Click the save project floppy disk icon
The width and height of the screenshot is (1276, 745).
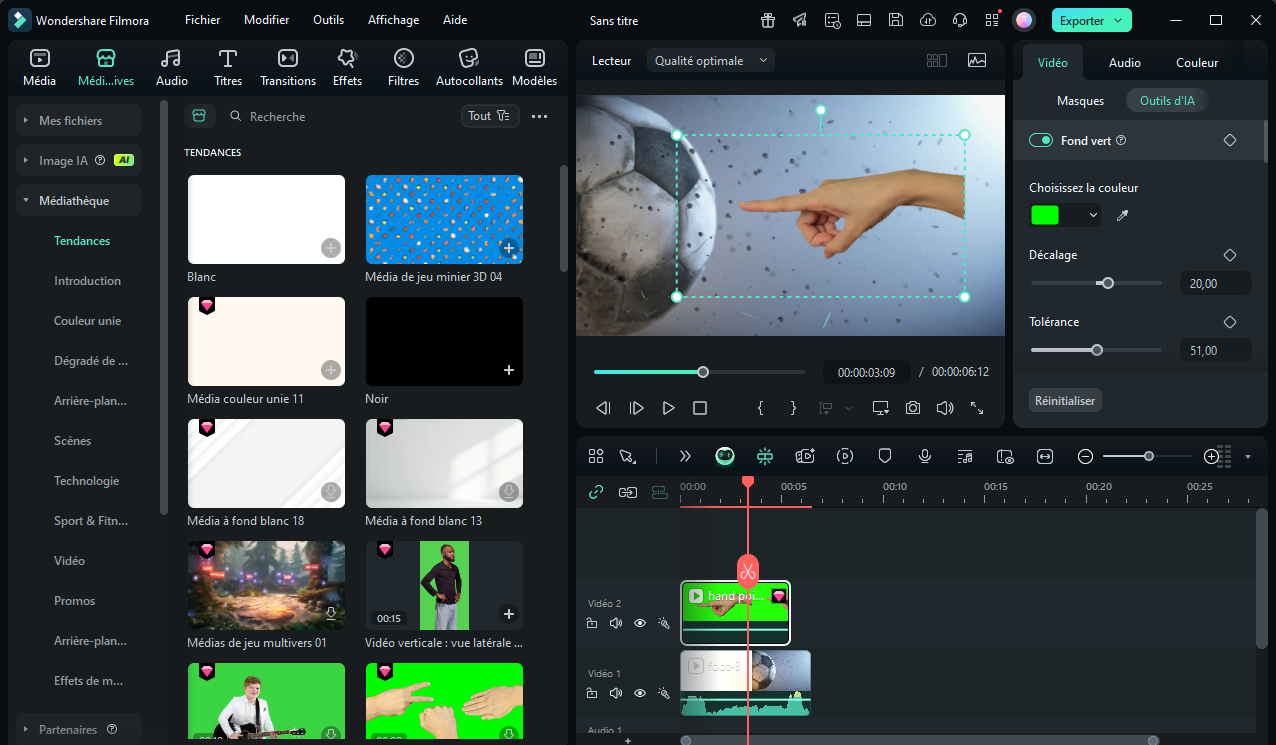point(896,20)
